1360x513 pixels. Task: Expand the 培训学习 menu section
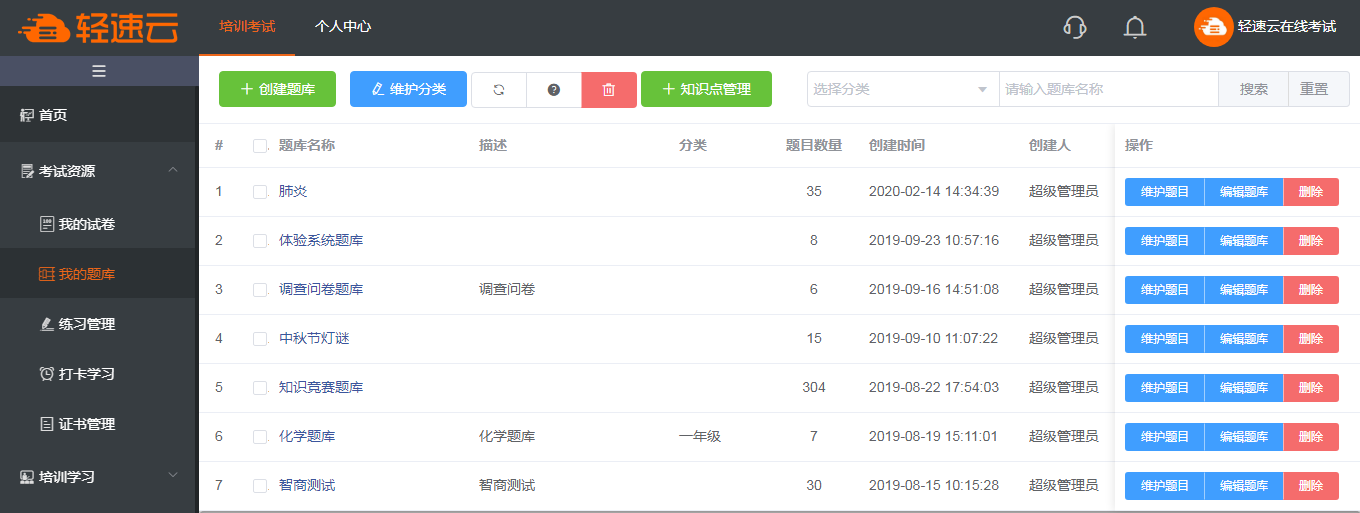[98, 477]
